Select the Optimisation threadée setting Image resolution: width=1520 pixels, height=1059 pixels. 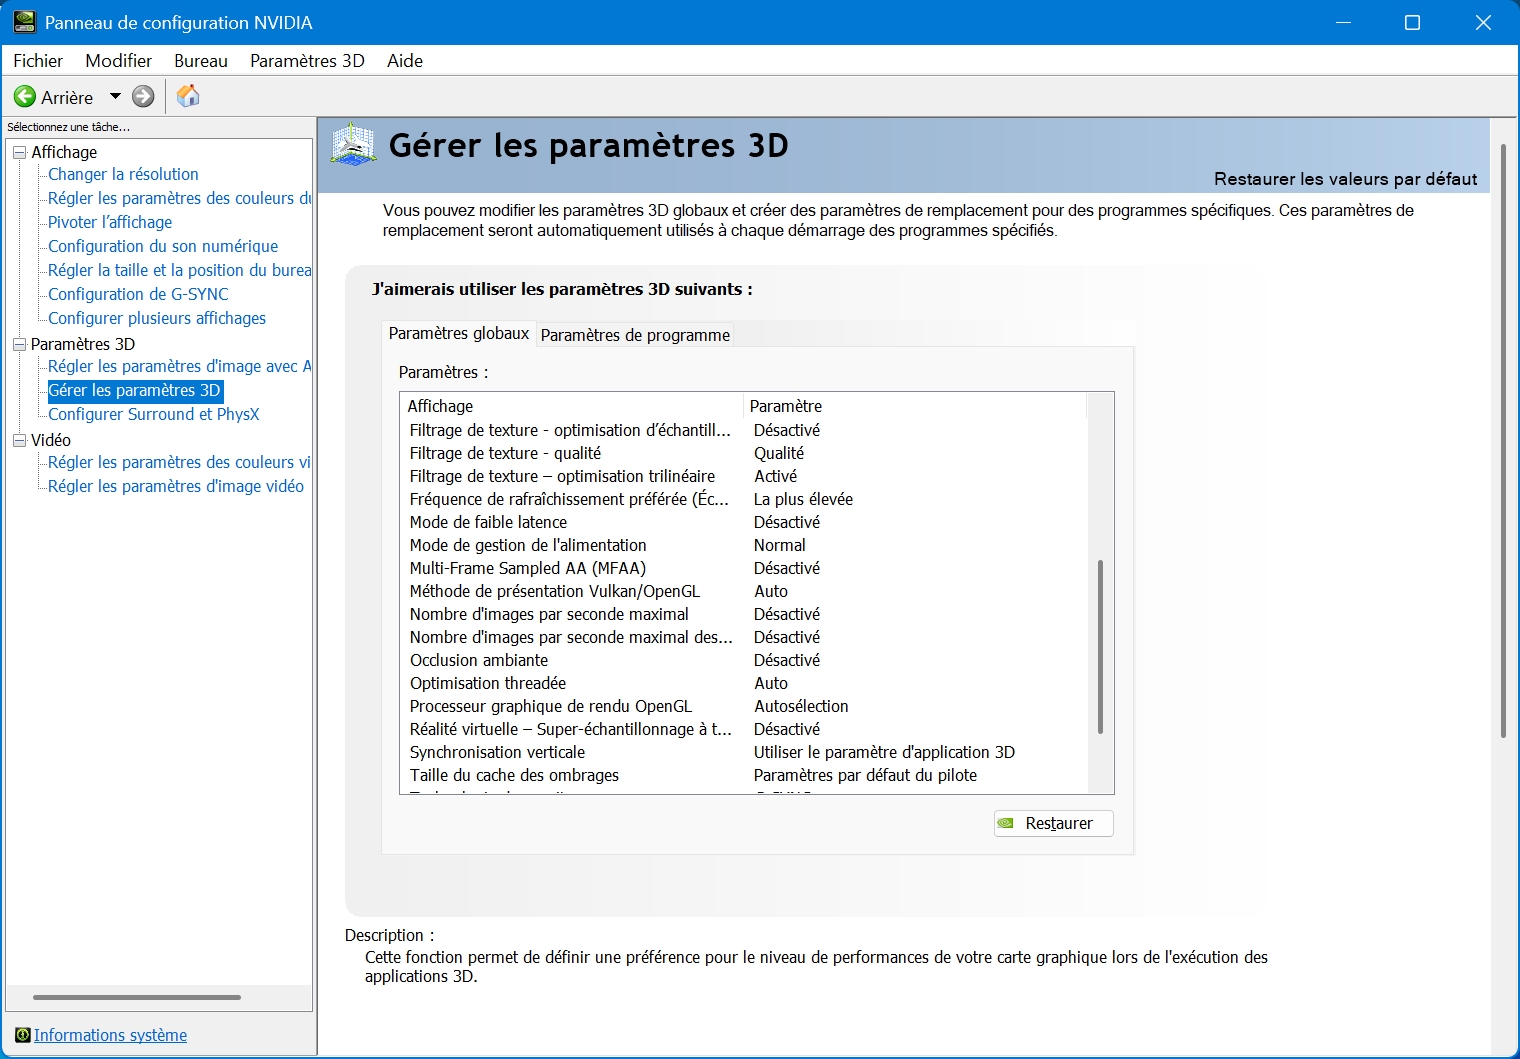pos(742,683)
